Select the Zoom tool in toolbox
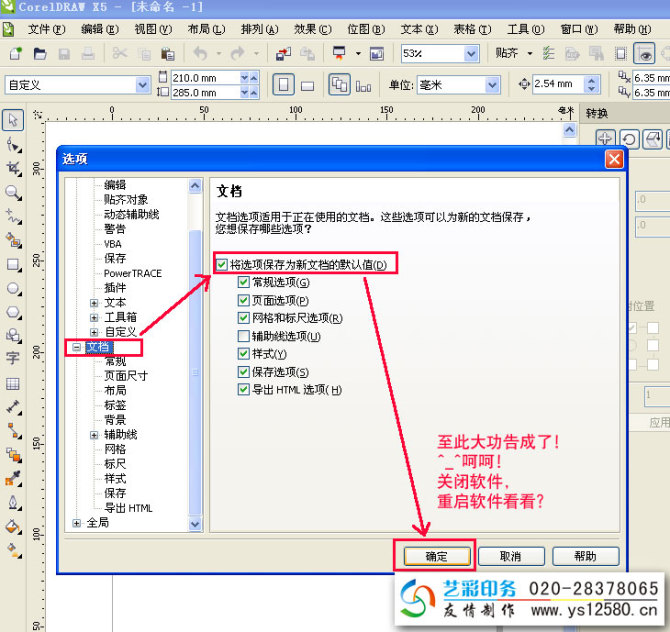670x632 pixels. (x=13, y=192)
